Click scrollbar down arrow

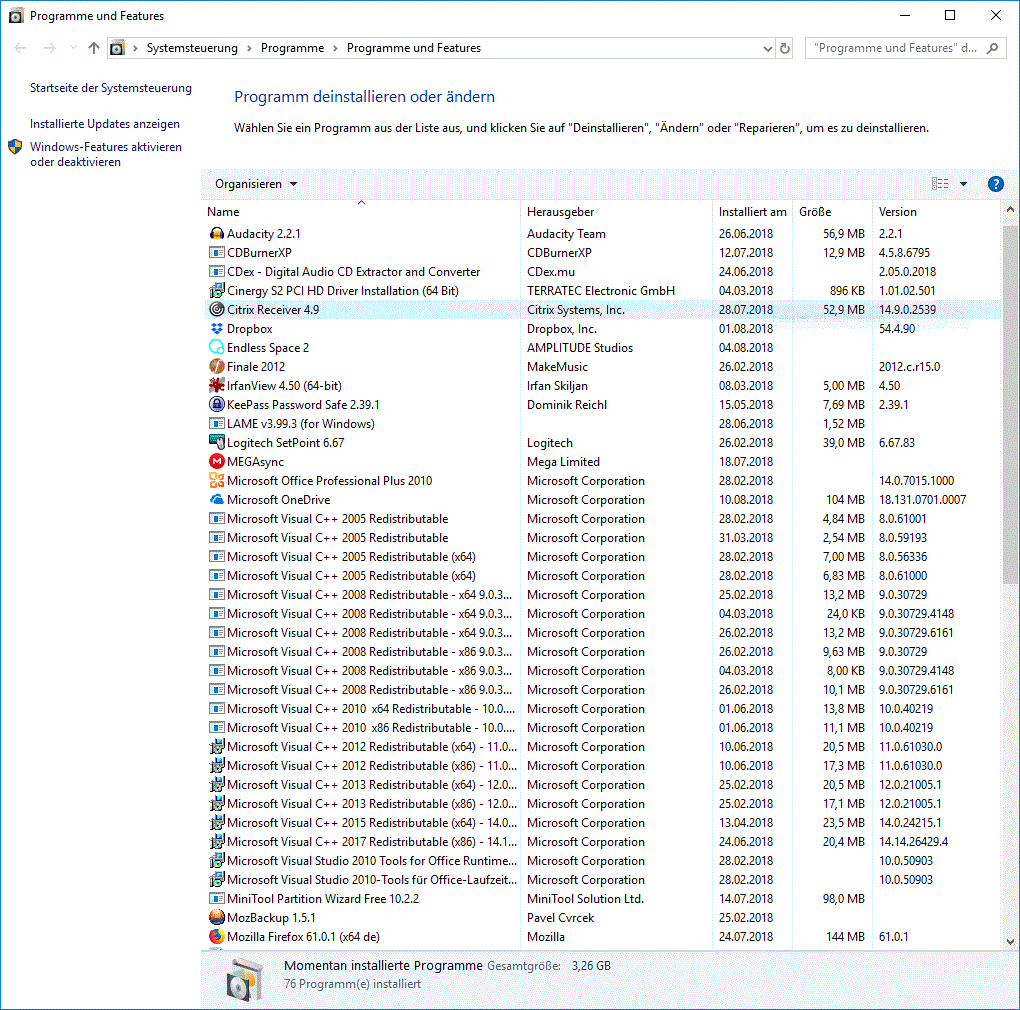pyautogui.click(x=1010, y=941)
